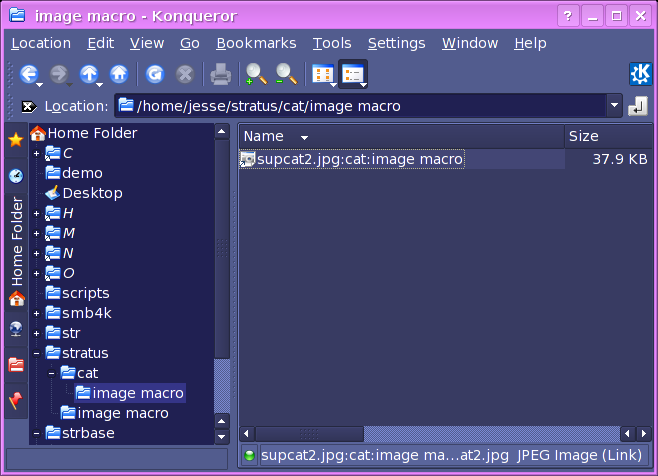Screen dimensions: 658x476
Task: Open the Location field history dropdown
Action: tap(614, 105)
